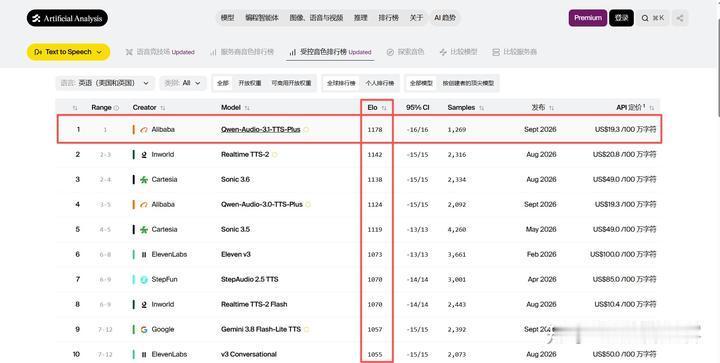Open the 推理 nav menu
Viewport: 720px width, 363px height.
point(360,18)
